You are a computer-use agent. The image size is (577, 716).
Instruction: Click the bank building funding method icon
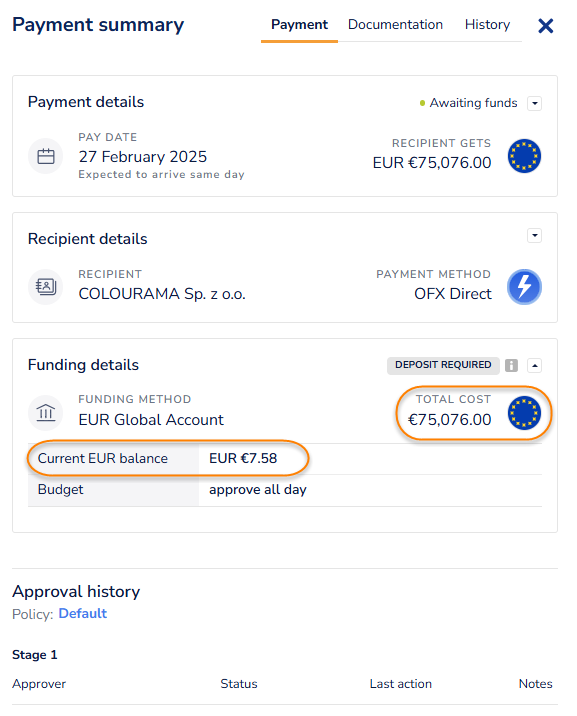[x=46, y=413]
